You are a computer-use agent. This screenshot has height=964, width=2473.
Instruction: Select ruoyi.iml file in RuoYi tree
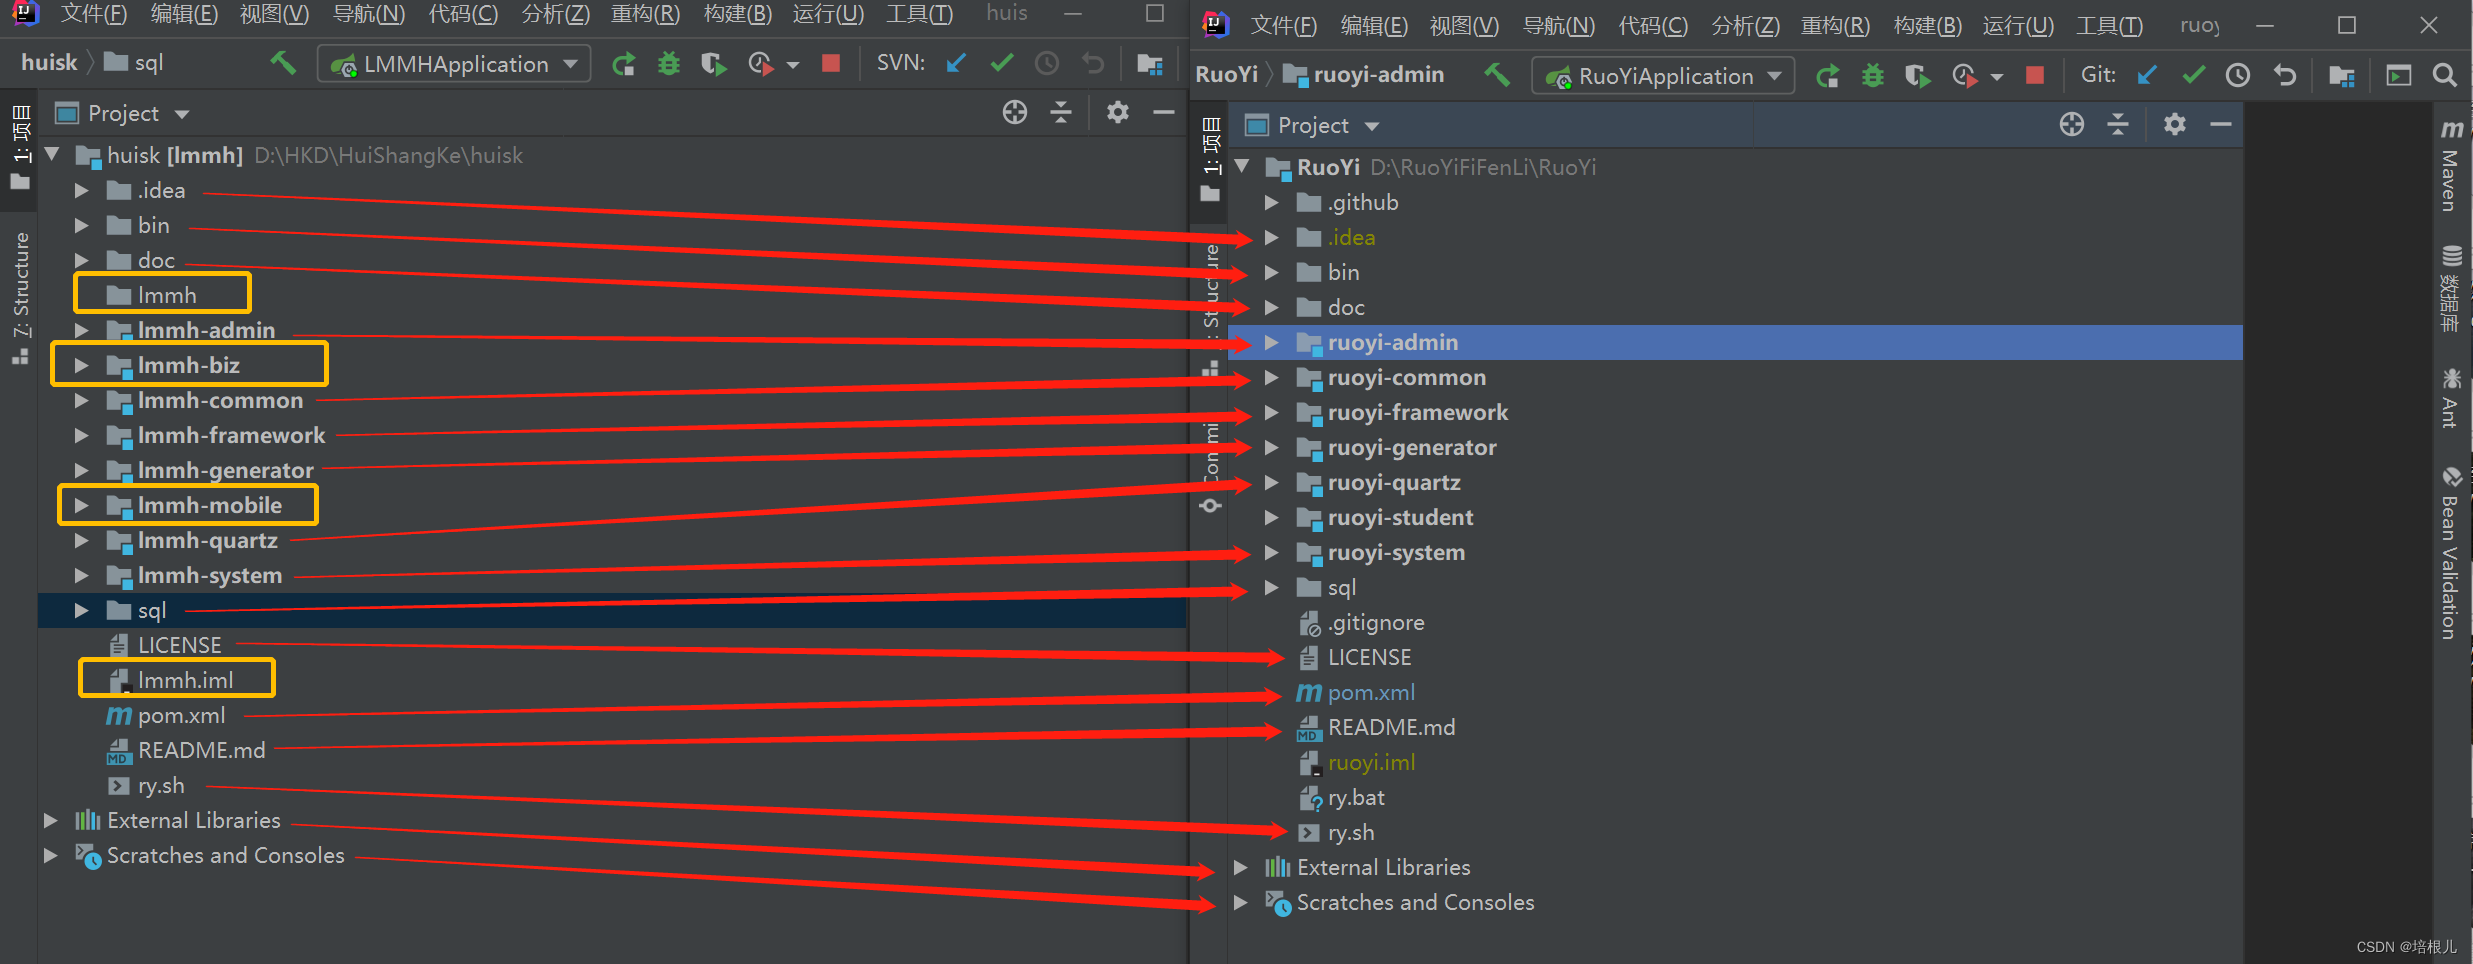1371,762
